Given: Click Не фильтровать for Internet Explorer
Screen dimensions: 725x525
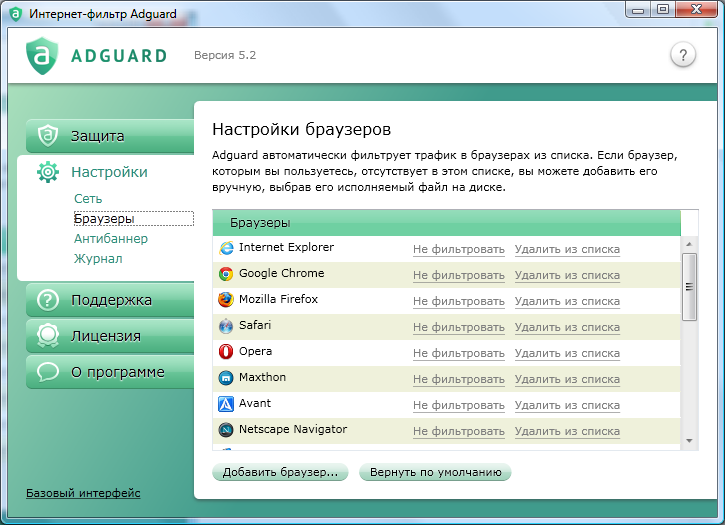Looking at the screenshot, I should pyautogui.click(x=459, y=249).
